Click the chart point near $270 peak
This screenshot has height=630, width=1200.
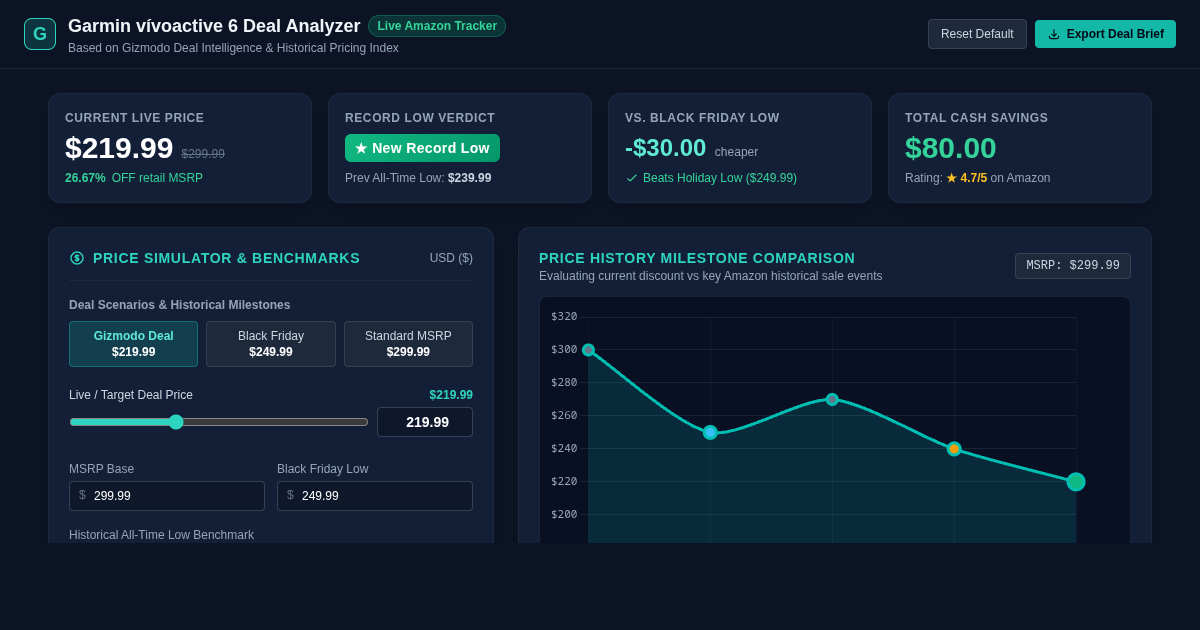pyautogui.click(x=832, y=400)
